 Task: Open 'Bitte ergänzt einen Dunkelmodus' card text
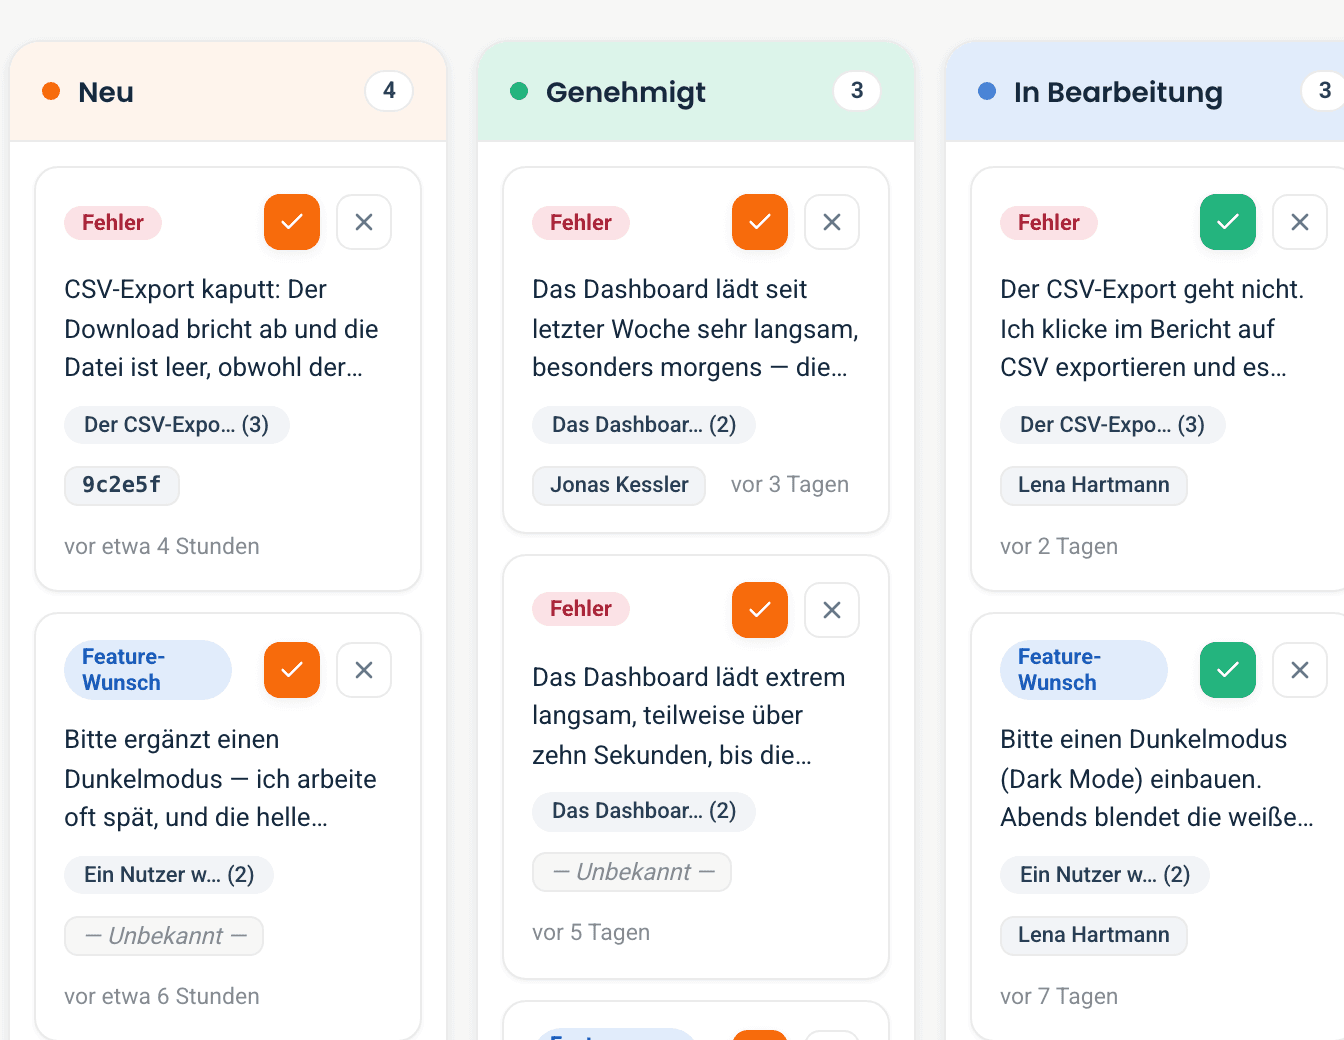coord(220,778)
